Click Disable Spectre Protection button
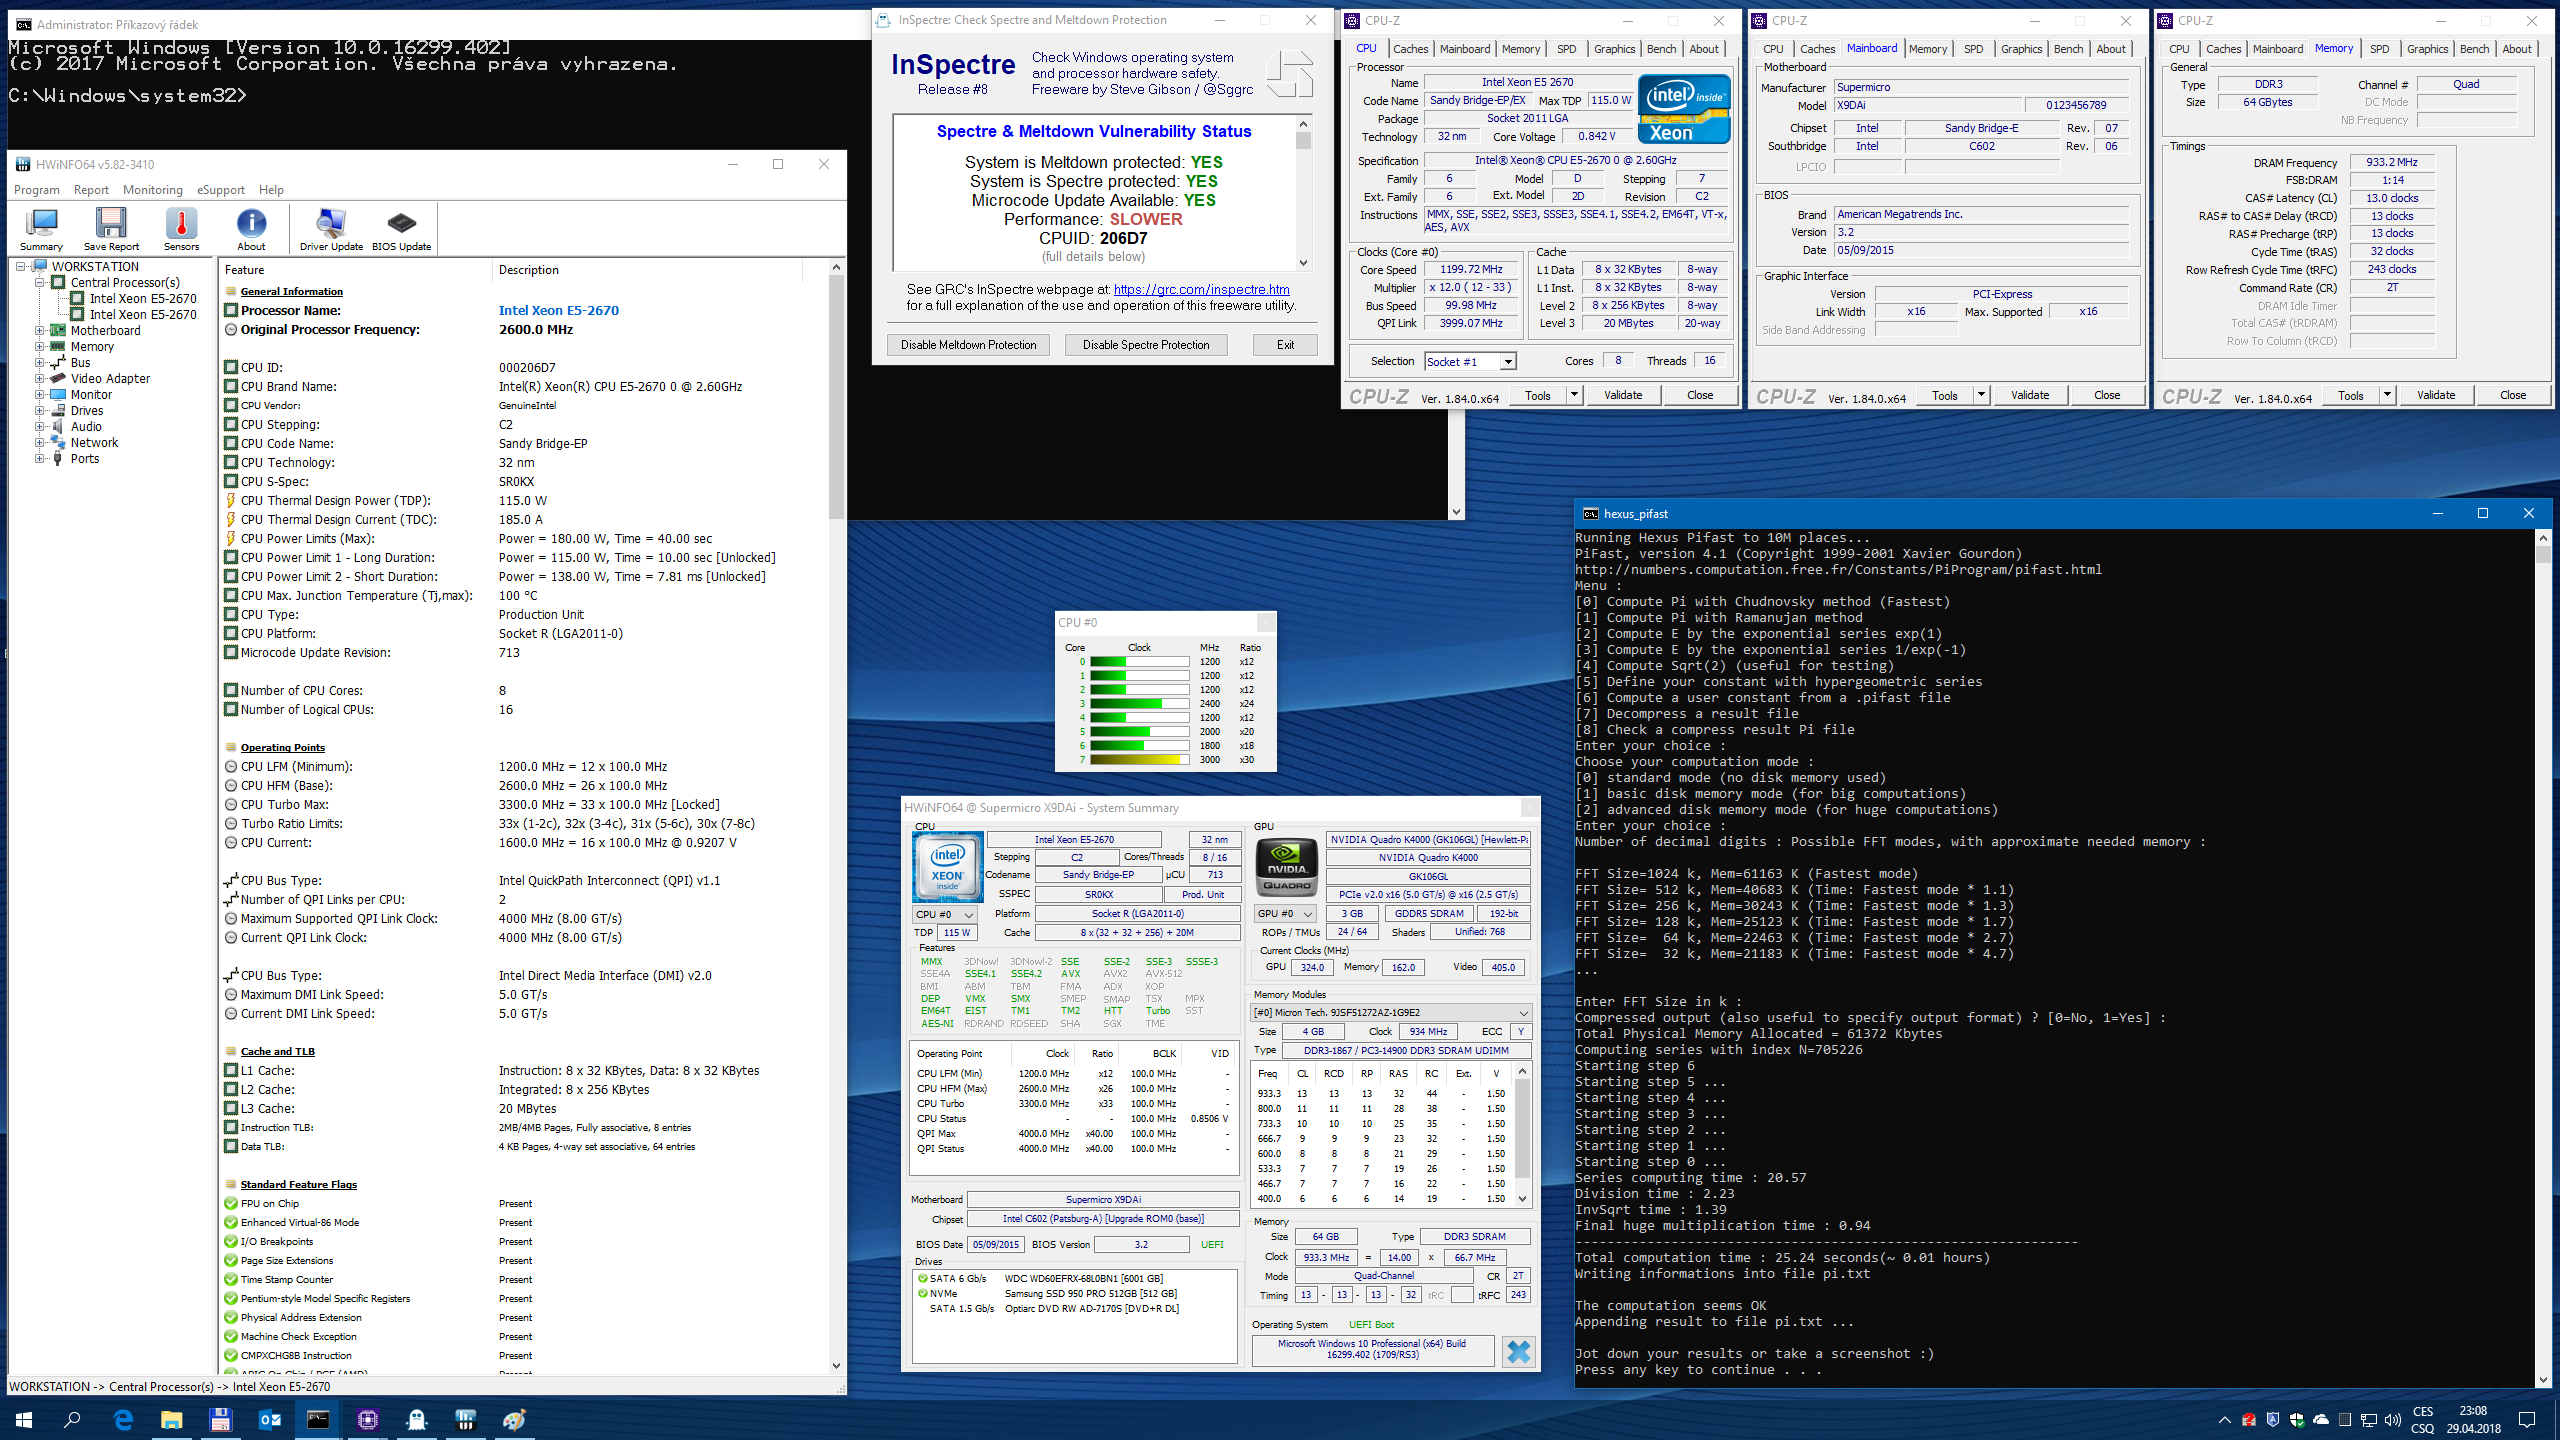The width and height of the screenshot is (2560, 1440). point(1146,345)
